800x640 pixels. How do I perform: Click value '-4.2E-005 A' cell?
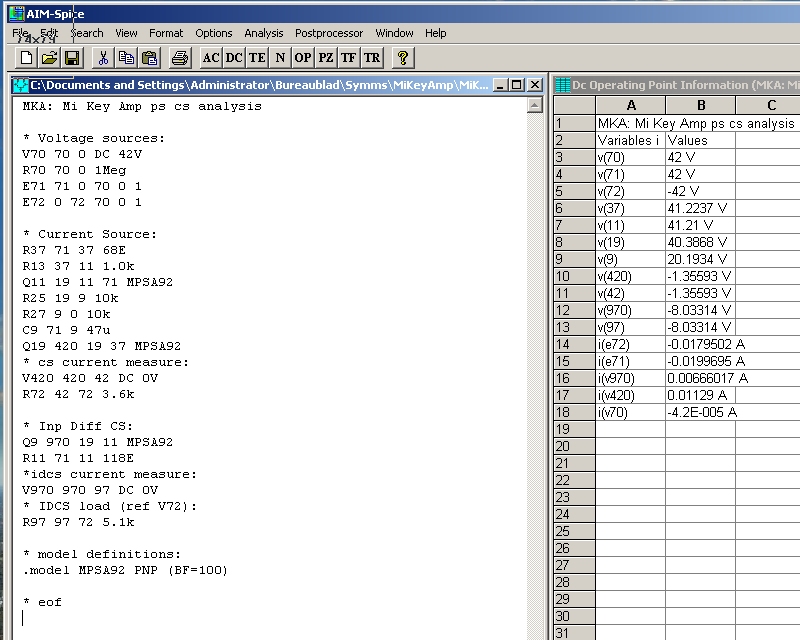pyautogui.click(x=701, y=412)
